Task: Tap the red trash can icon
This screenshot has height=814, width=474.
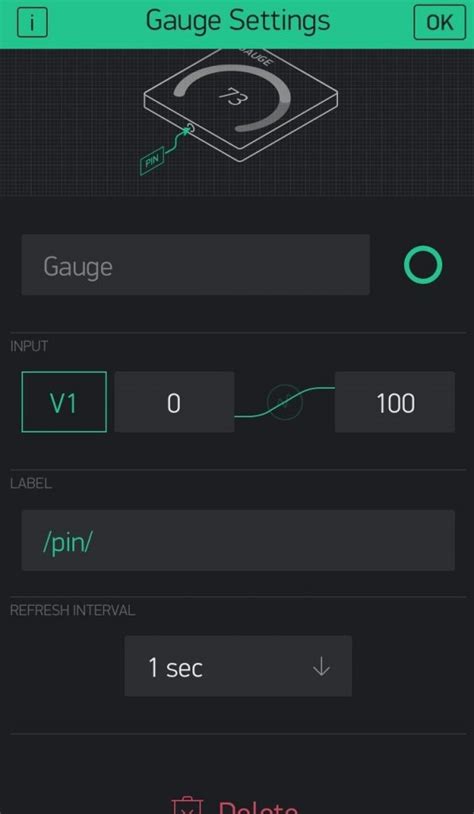Action: click(187, 806)
